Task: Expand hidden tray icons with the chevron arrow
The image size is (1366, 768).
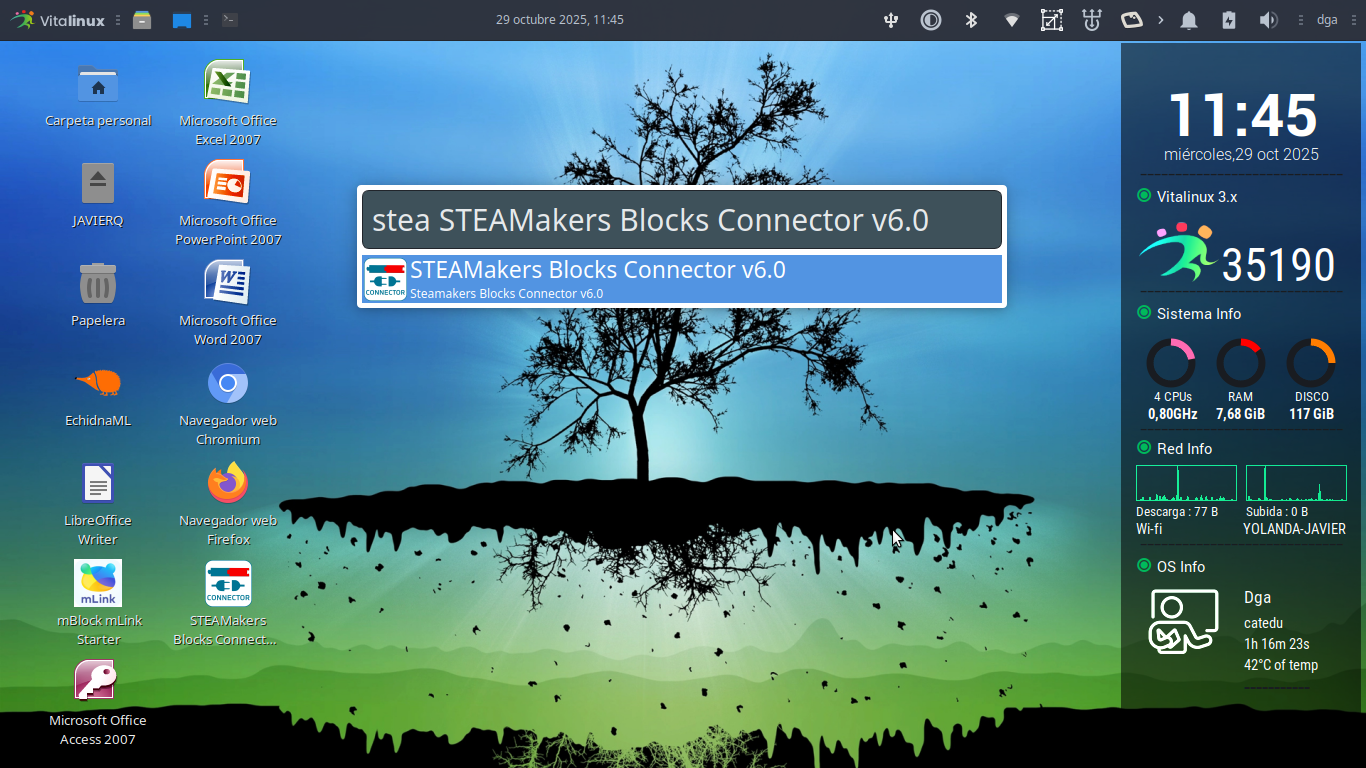Action: click(x=1160, y=20)
